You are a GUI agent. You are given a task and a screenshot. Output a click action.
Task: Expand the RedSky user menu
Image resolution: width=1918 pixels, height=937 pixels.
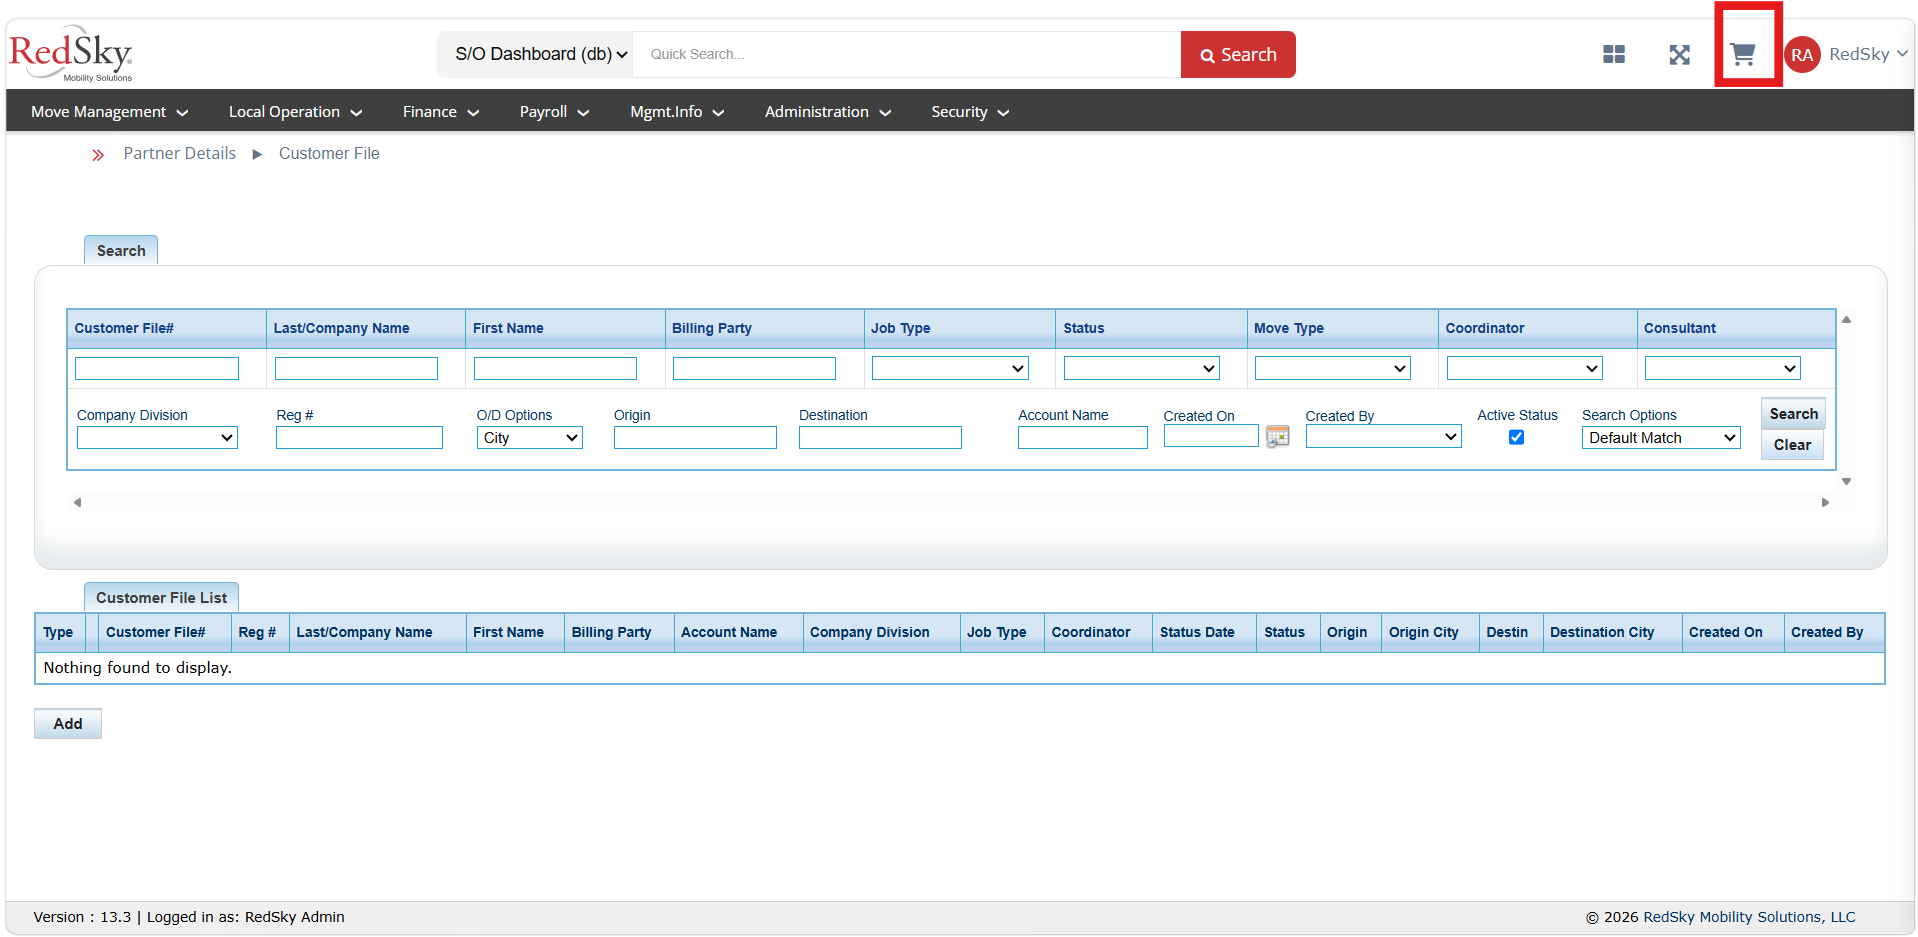click(x=1867, y=54)
